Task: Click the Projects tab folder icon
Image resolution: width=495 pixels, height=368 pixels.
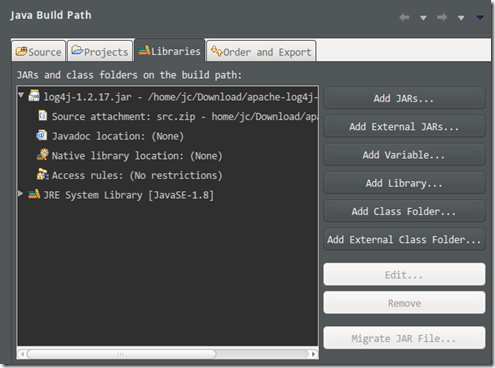Action: click(77, 50)
